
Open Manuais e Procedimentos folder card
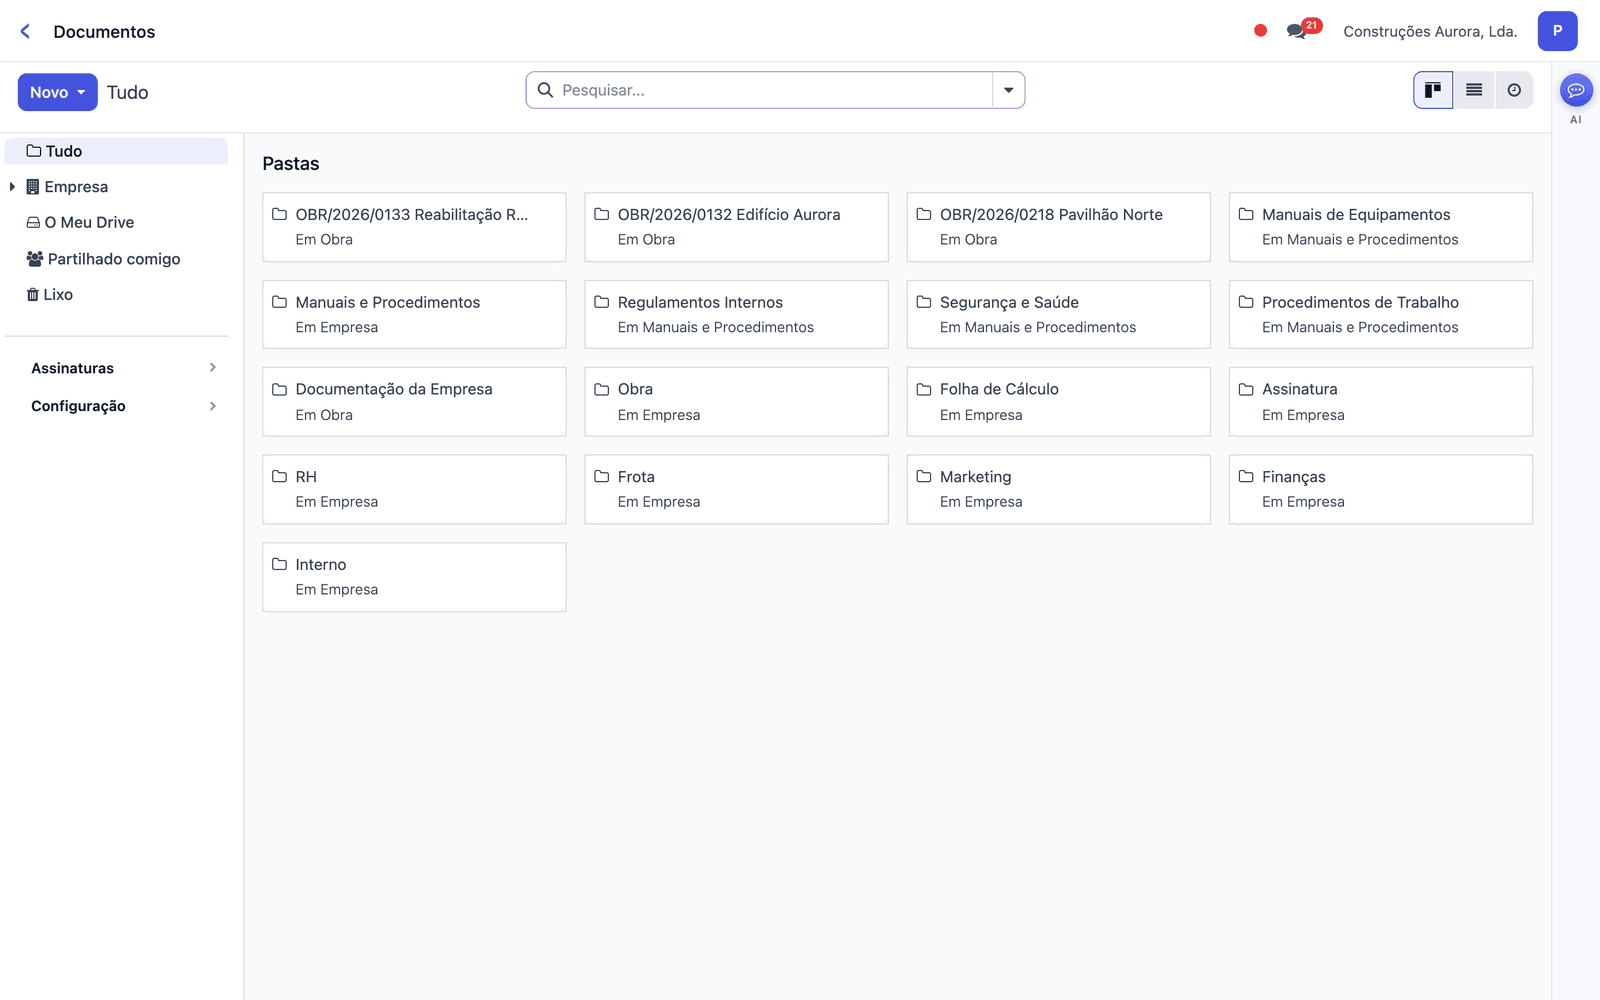(x=414, y=314)
